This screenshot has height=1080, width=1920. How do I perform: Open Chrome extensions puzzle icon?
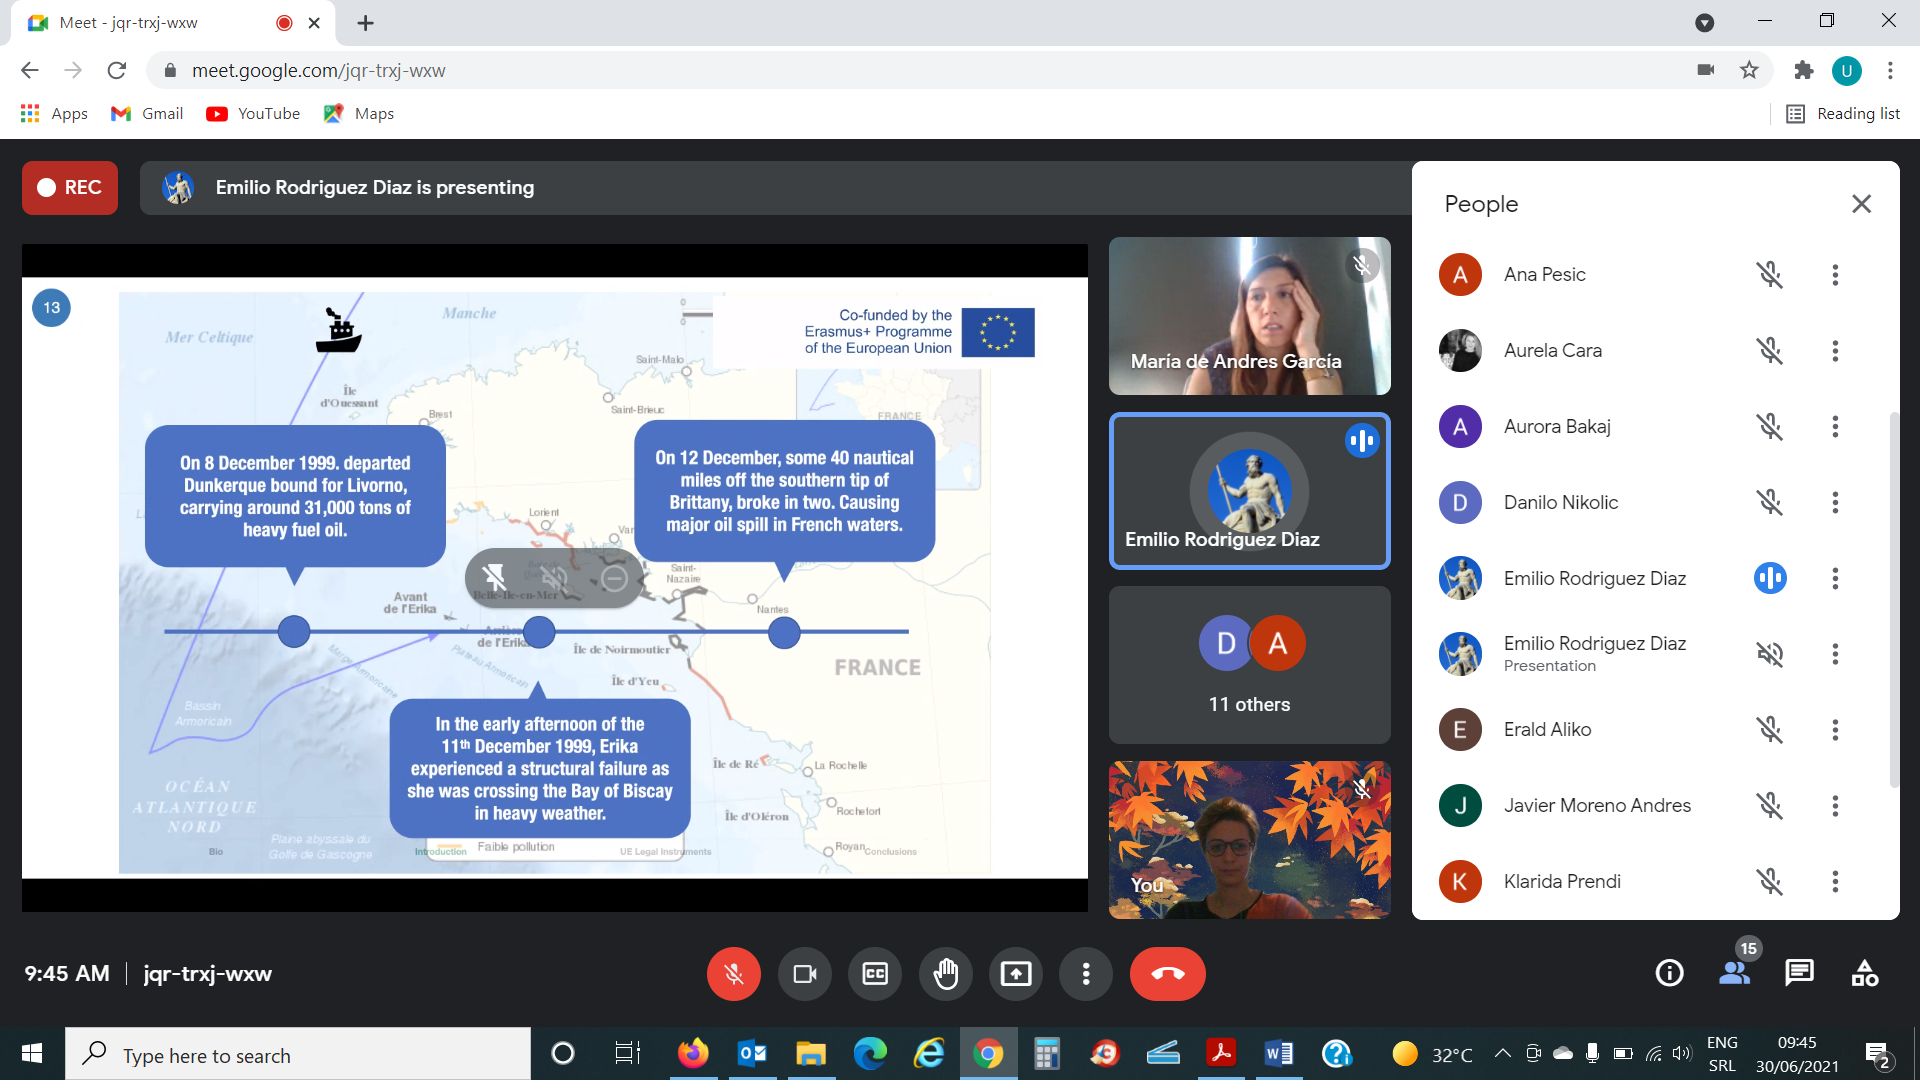coord(1803,70)
